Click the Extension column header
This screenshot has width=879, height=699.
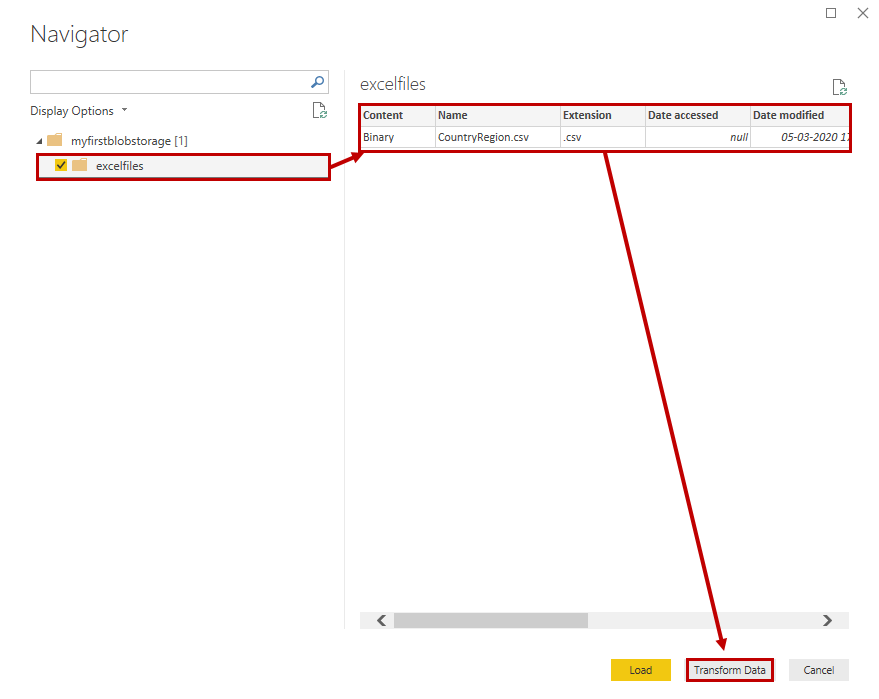click(x=603, y=115)
